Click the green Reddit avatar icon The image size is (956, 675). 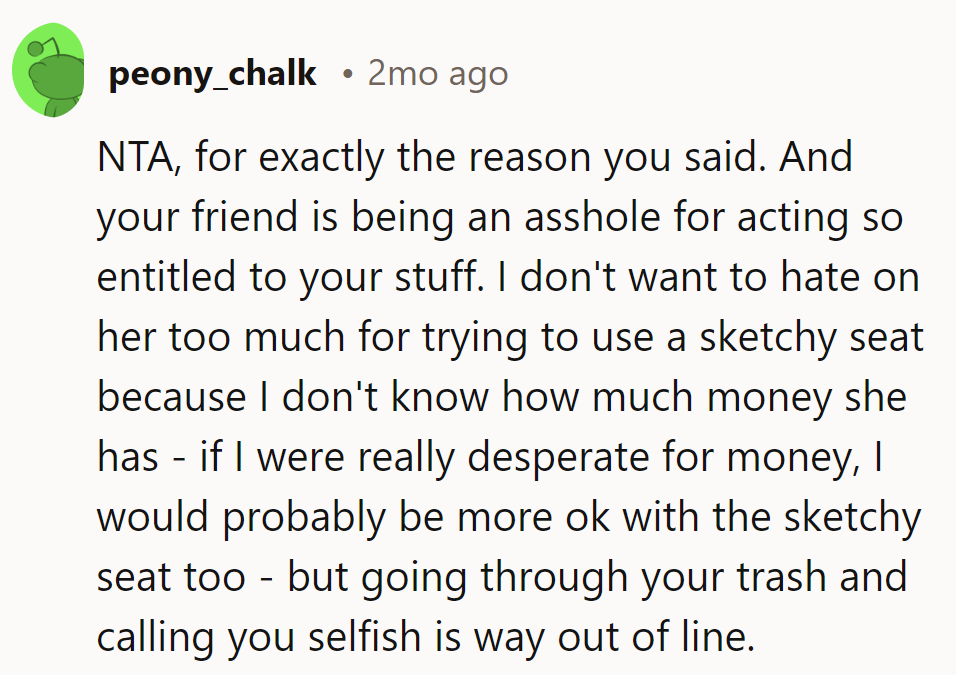47,71
